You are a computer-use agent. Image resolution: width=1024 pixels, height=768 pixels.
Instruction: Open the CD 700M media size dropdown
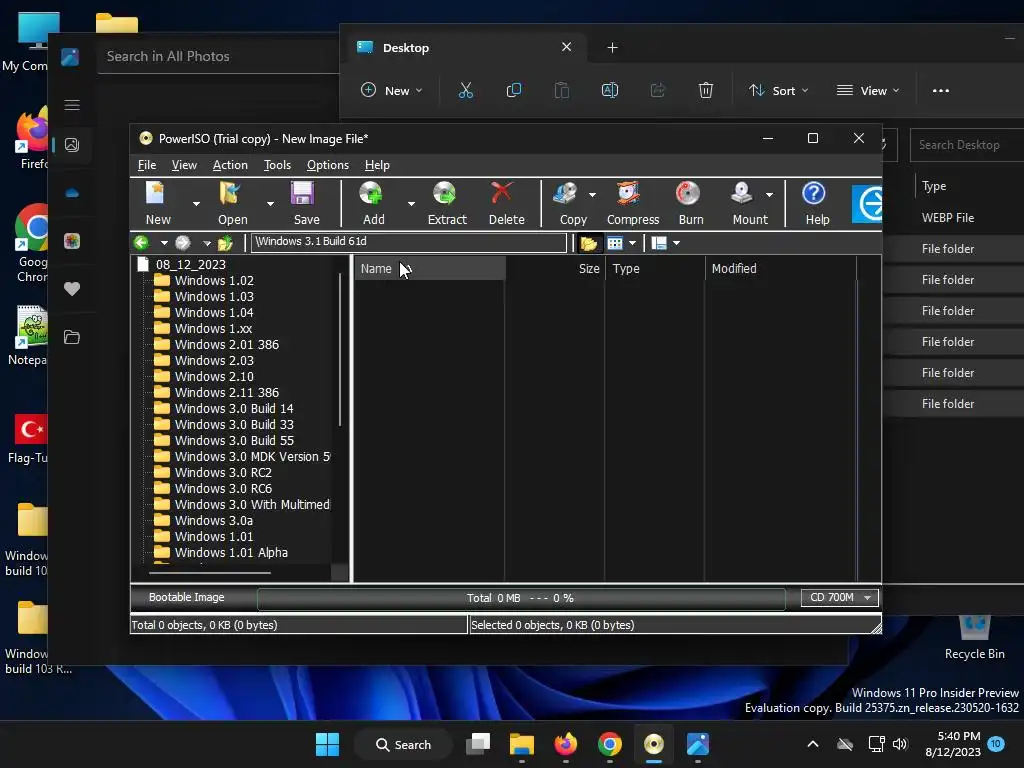pyautogui.click(x=840, y=598)
